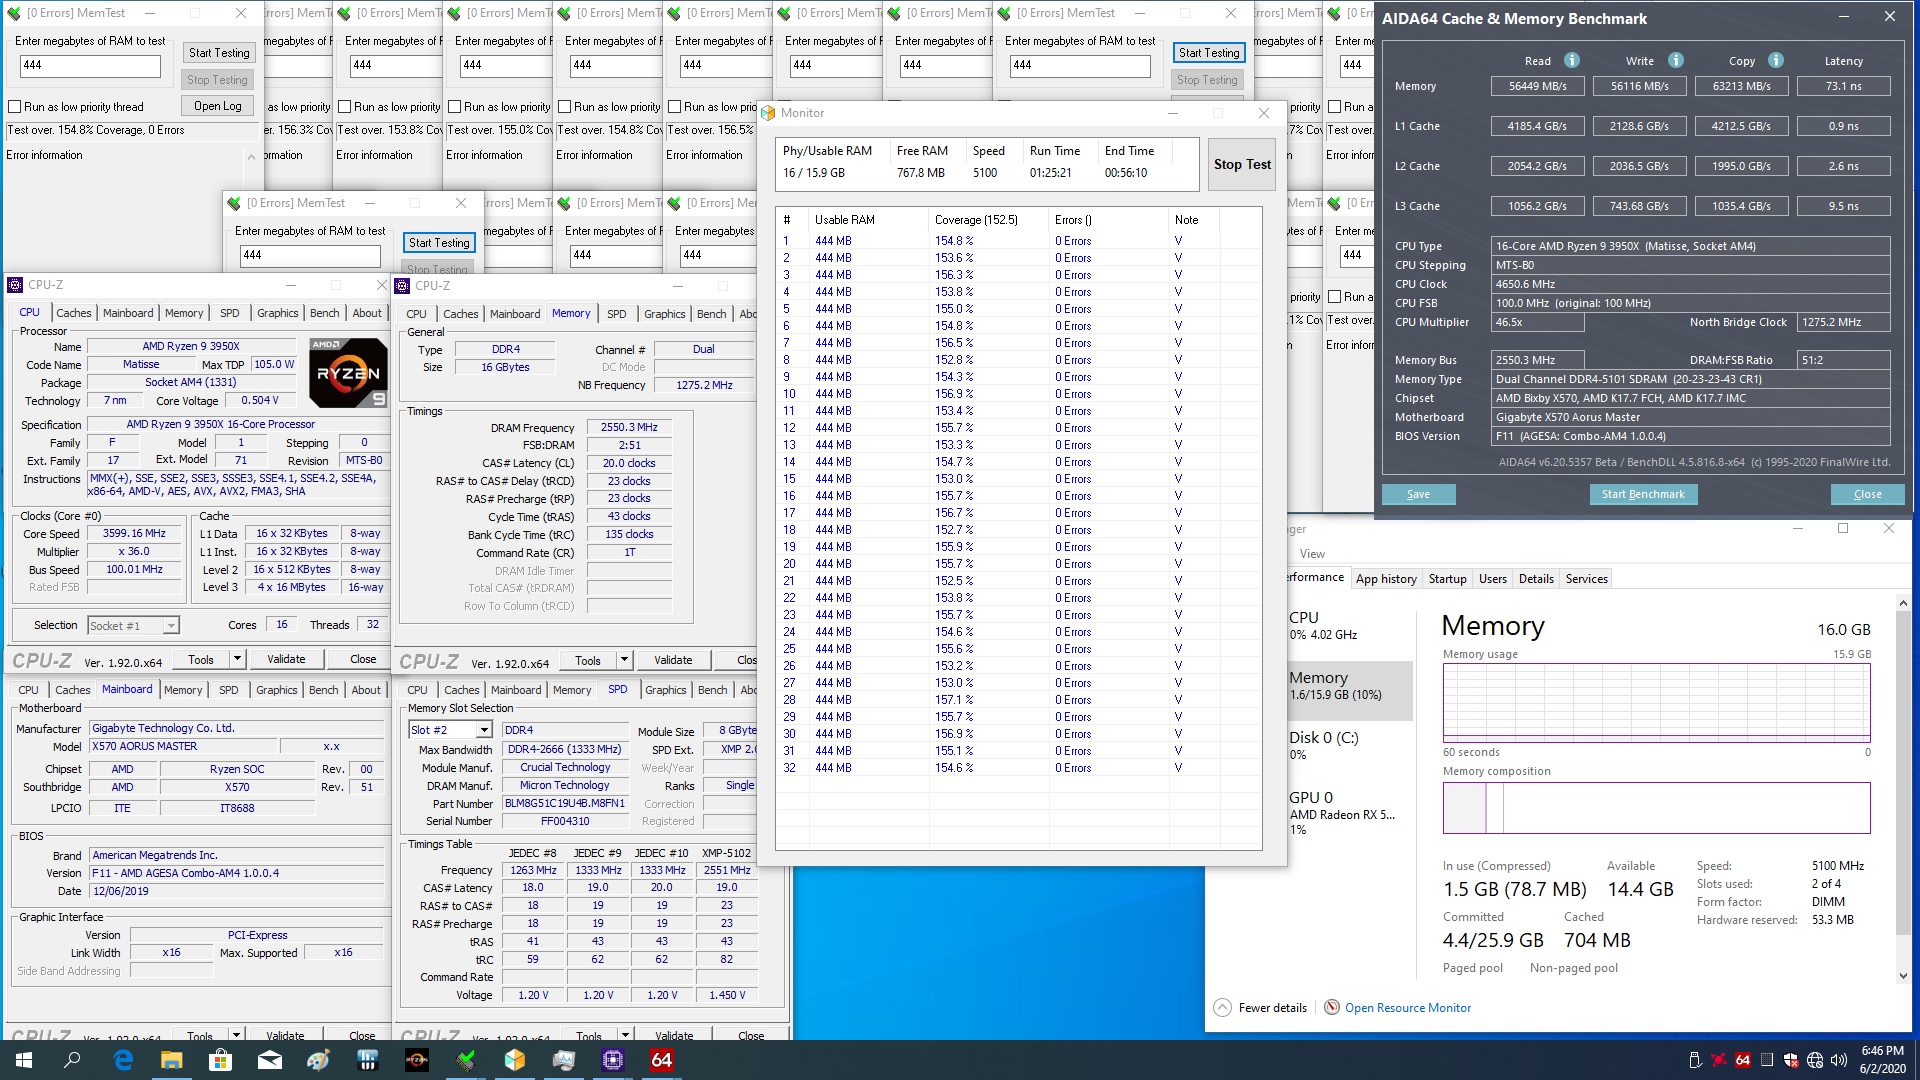Click Memory composition bar in Task Manager
The height and width of the screenshot is (1080, 1920).
click(1656, 807)
